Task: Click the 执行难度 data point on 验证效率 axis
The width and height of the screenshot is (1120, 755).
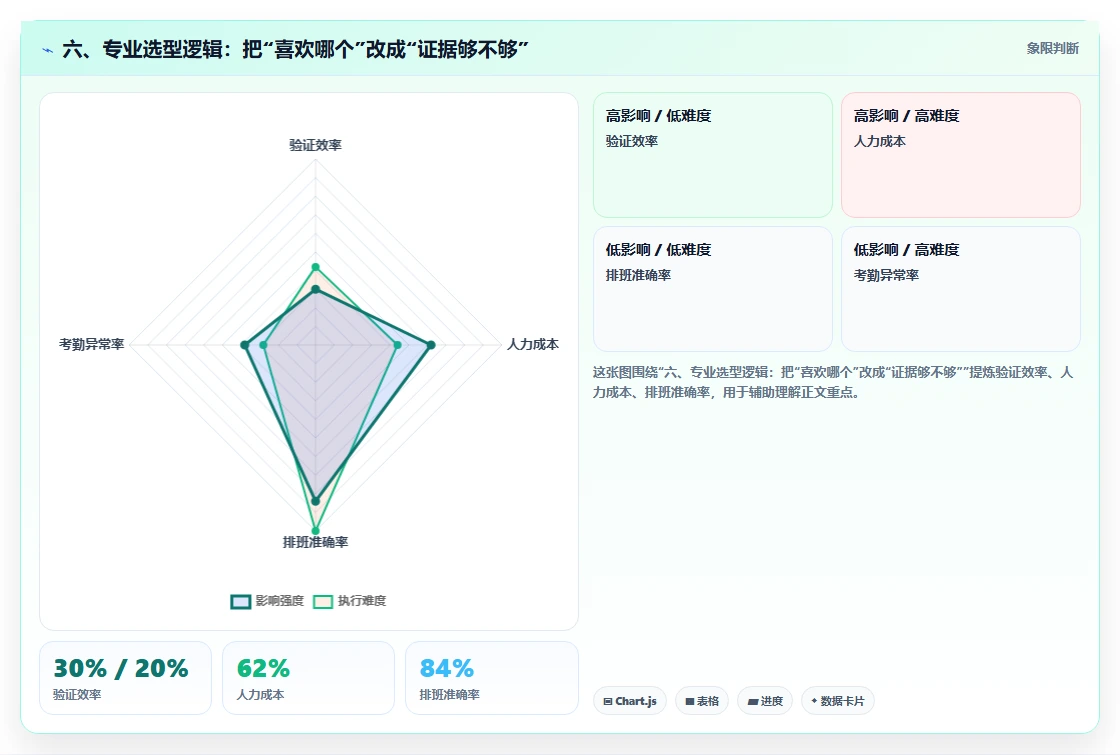Action: click(315, 267)
